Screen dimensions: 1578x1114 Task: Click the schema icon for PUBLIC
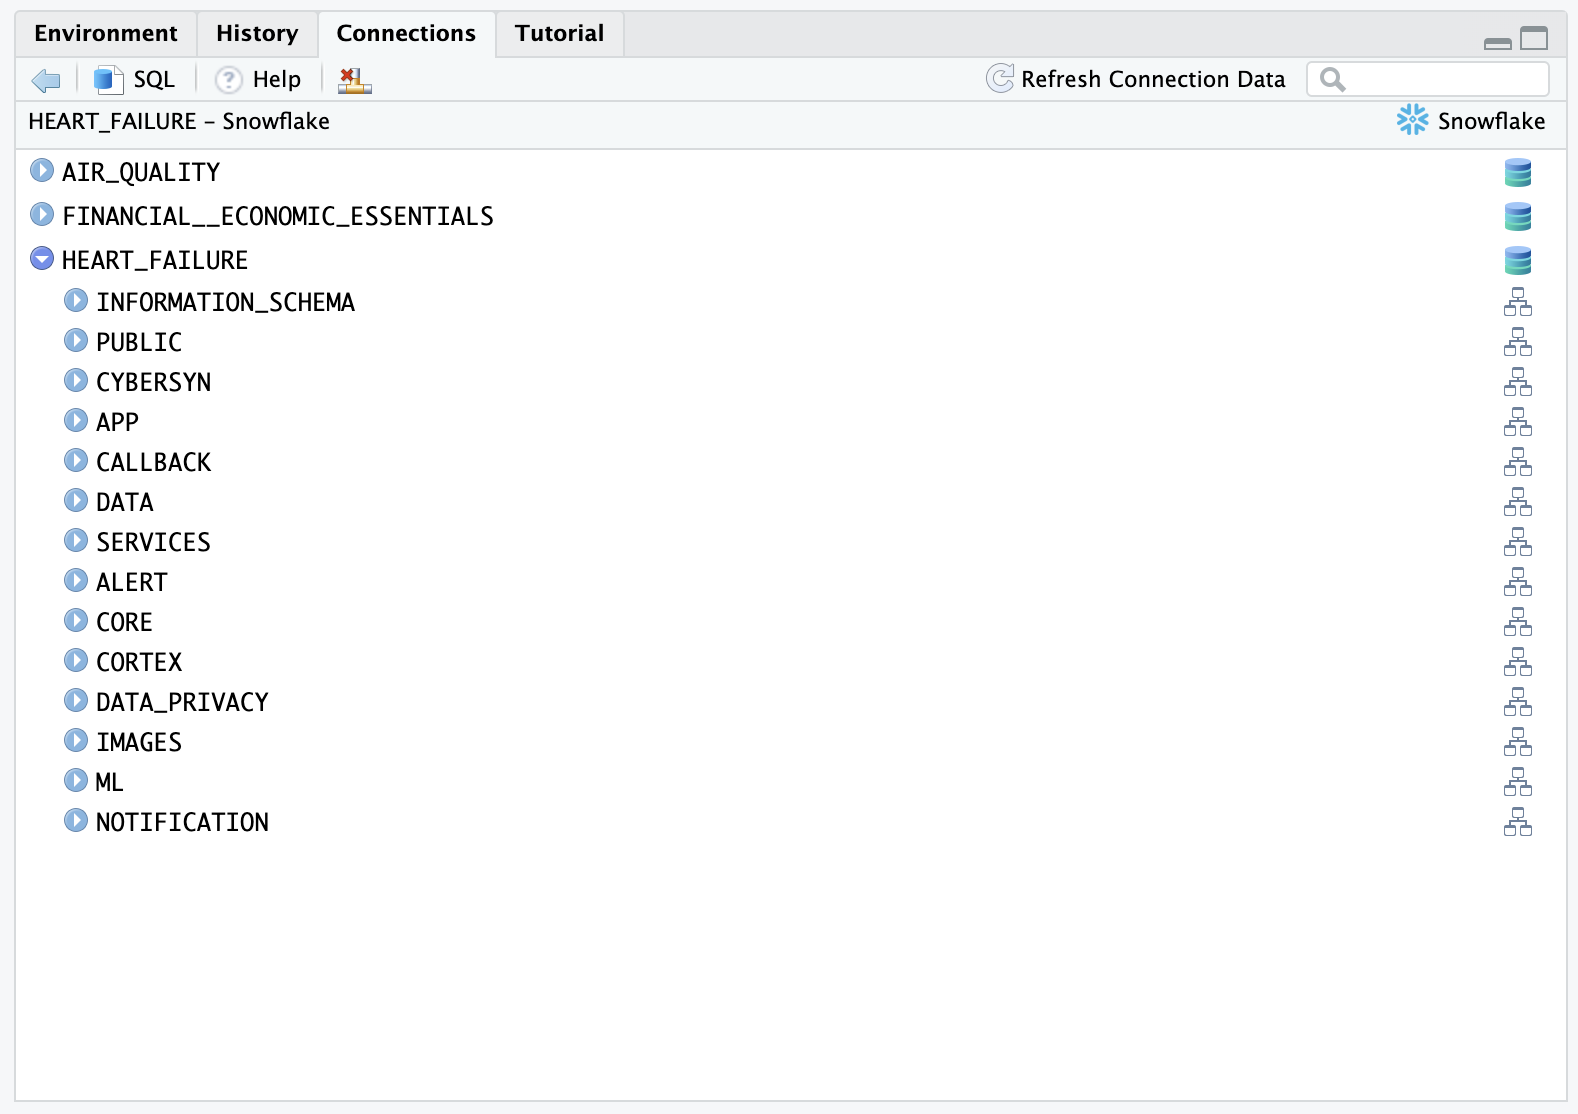click(x=1518, y=342)
